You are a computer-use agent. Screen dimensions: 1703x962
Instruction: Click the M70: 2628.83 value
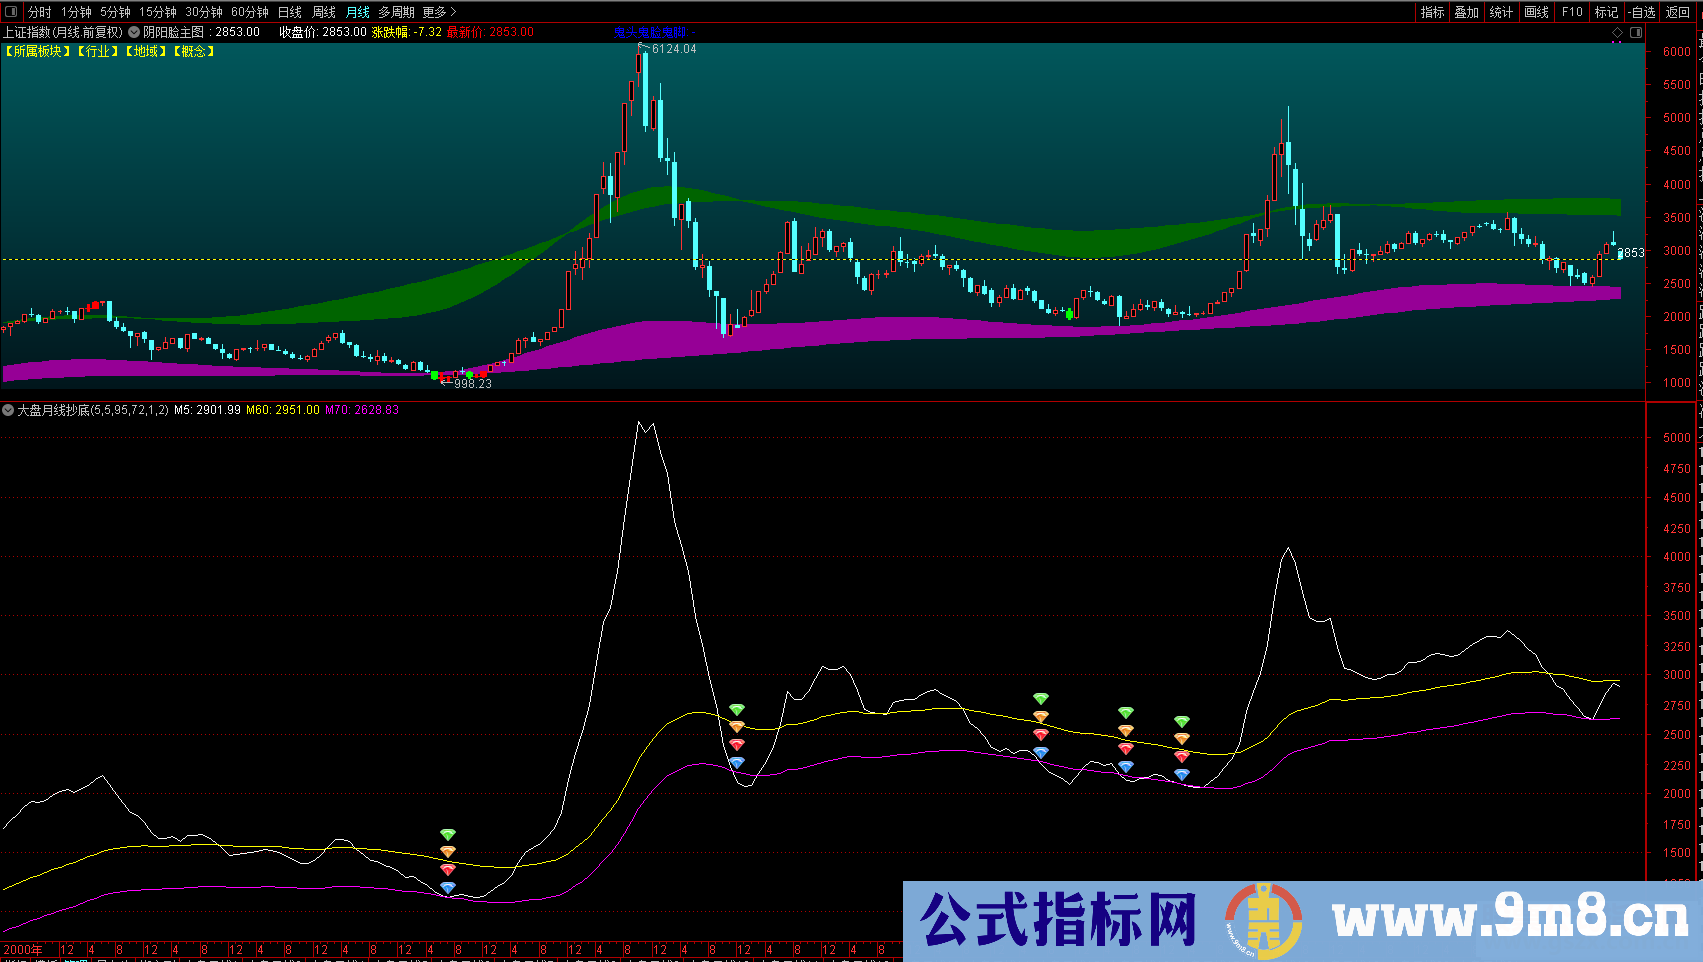coord(362,410)
